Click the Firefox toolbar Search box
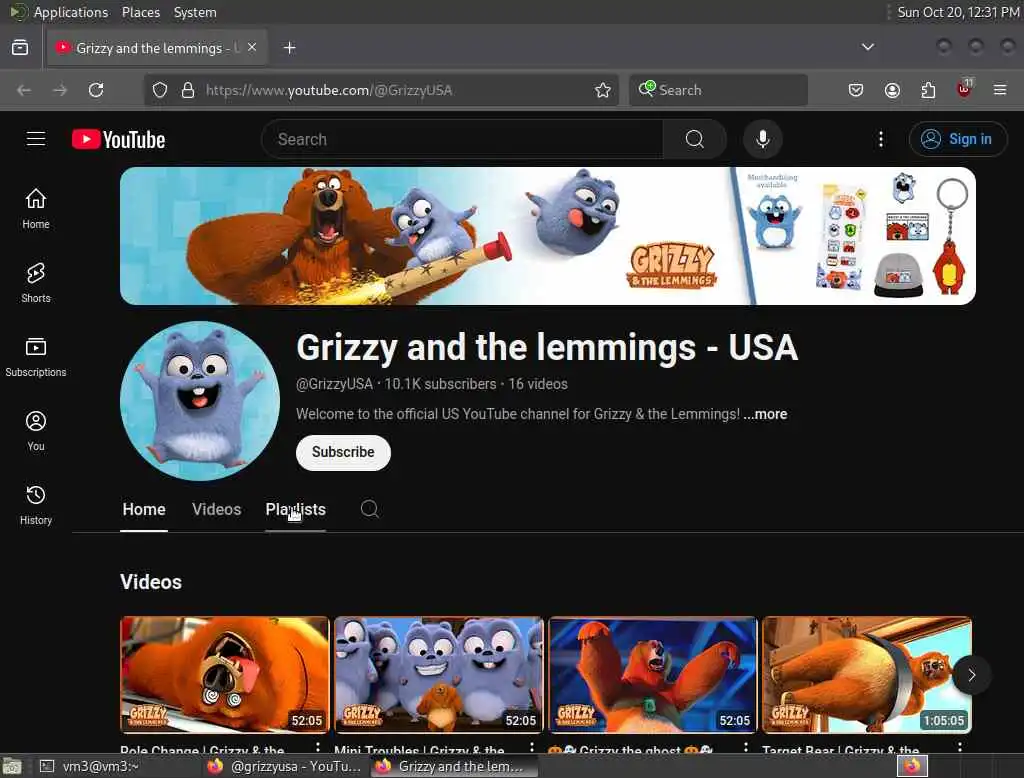The image size is (1024, 778). 718,90
